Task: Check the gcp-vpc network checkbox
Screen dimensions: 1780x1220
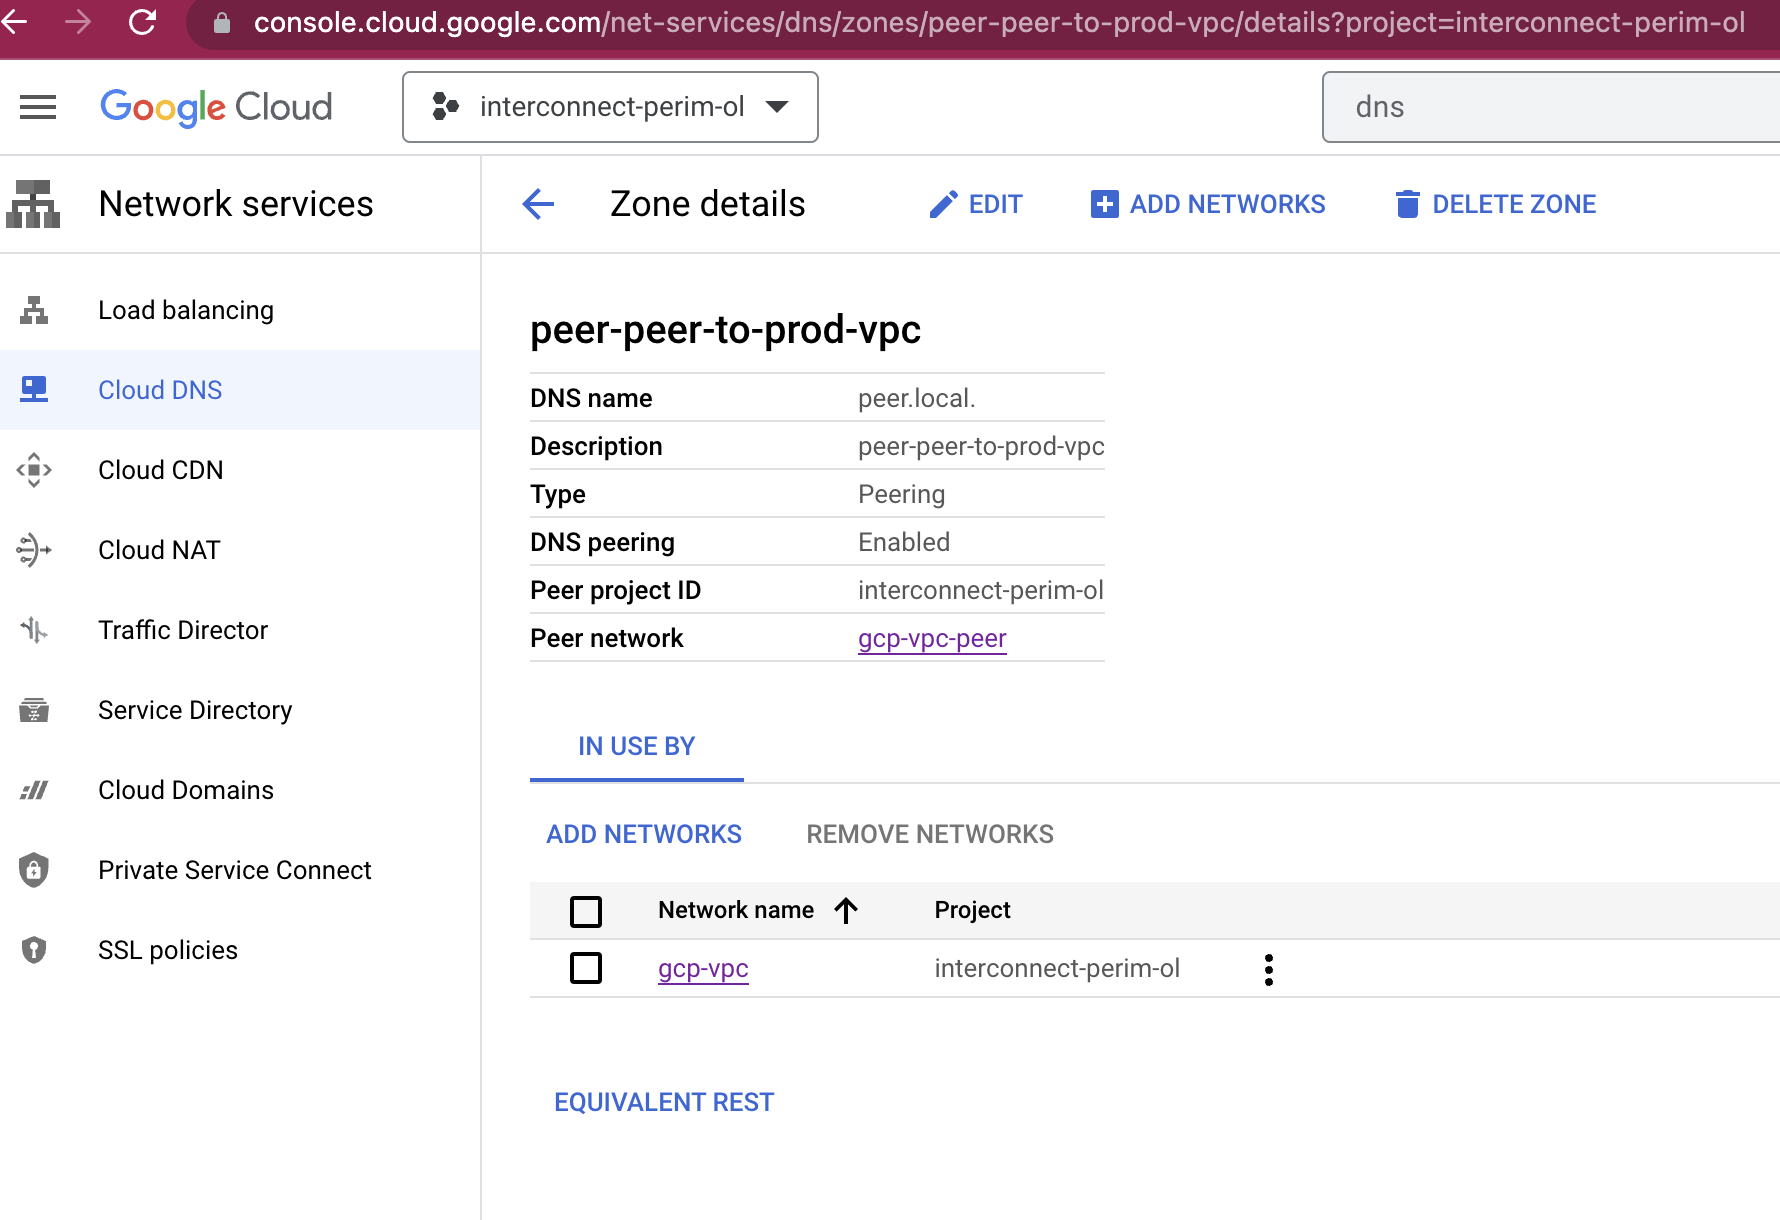Action: click(x=586, y=968)
